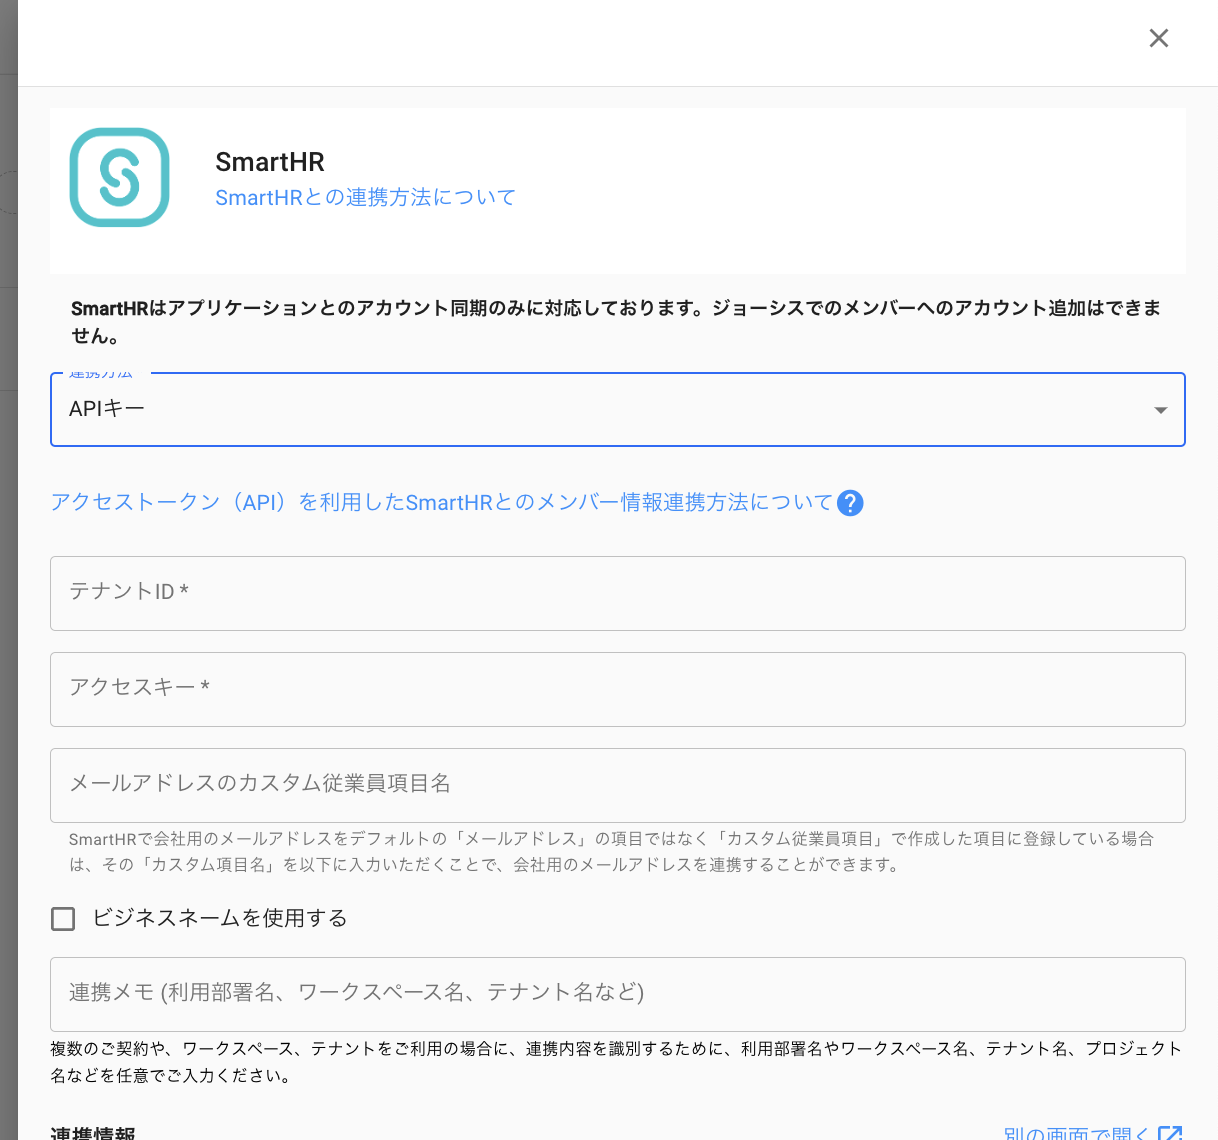Click the external link icon beside 別の画面で開く
The image size is (1218, 1140).
click(x=1169, y=1133)
